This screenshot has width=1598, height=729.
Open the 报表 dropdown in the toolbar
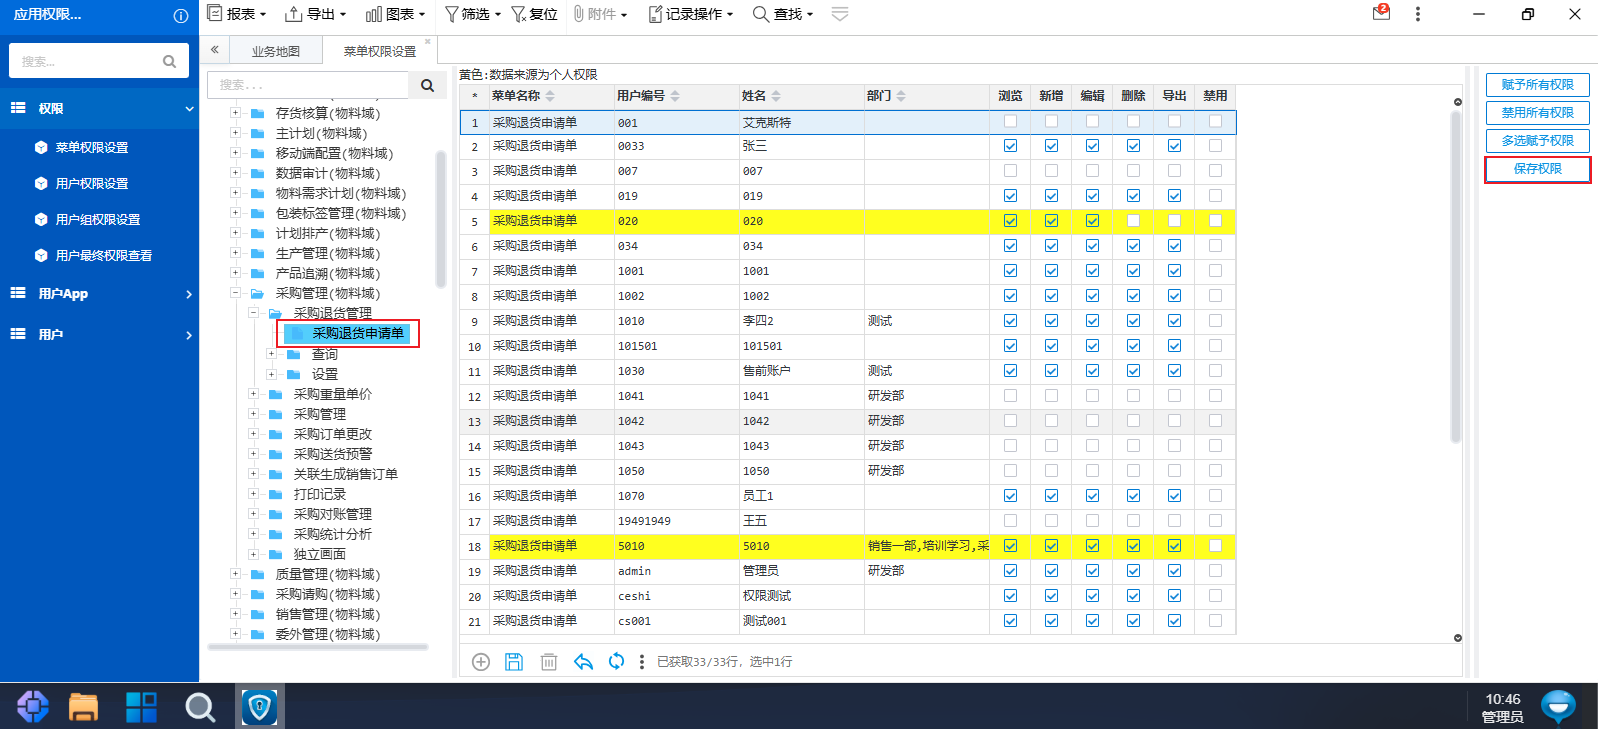coord(237,14)
